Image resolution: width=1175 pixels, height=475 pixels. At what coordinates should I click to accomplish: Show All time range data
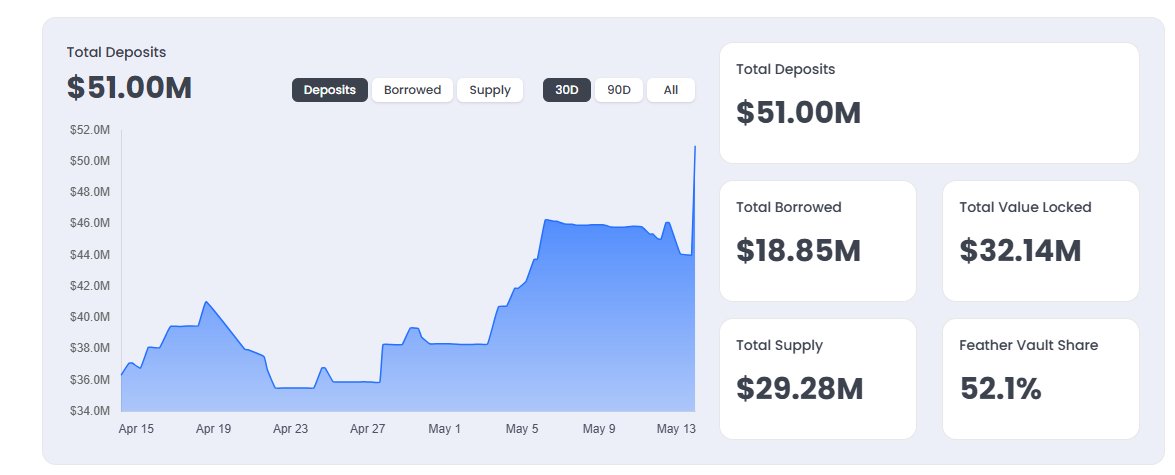click(x=671, y=90)
